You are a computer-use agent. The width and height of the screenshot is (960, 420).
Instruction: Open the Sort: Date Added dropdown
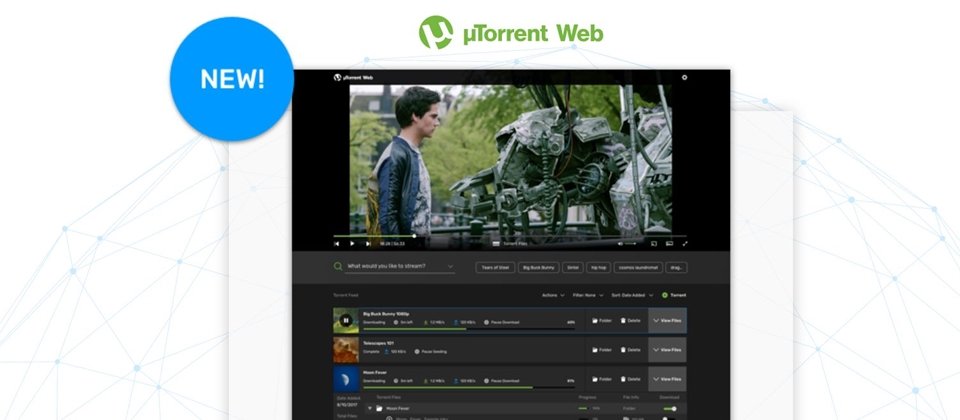[x=632, y=295]
